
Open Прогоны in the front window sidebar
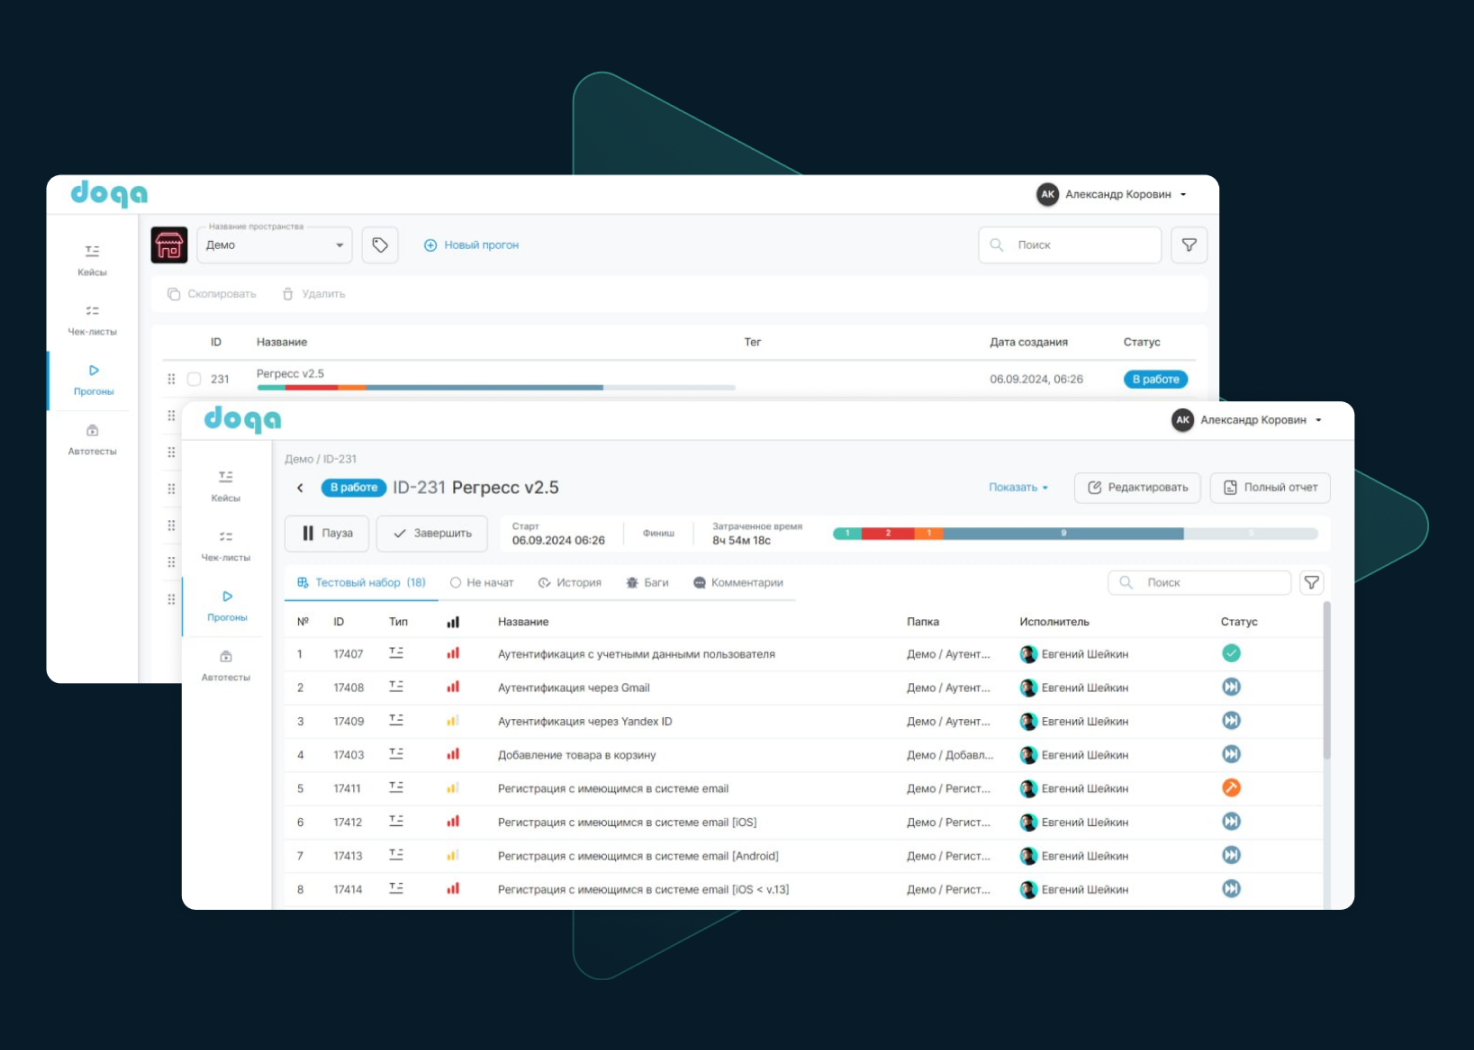[227, 605]
